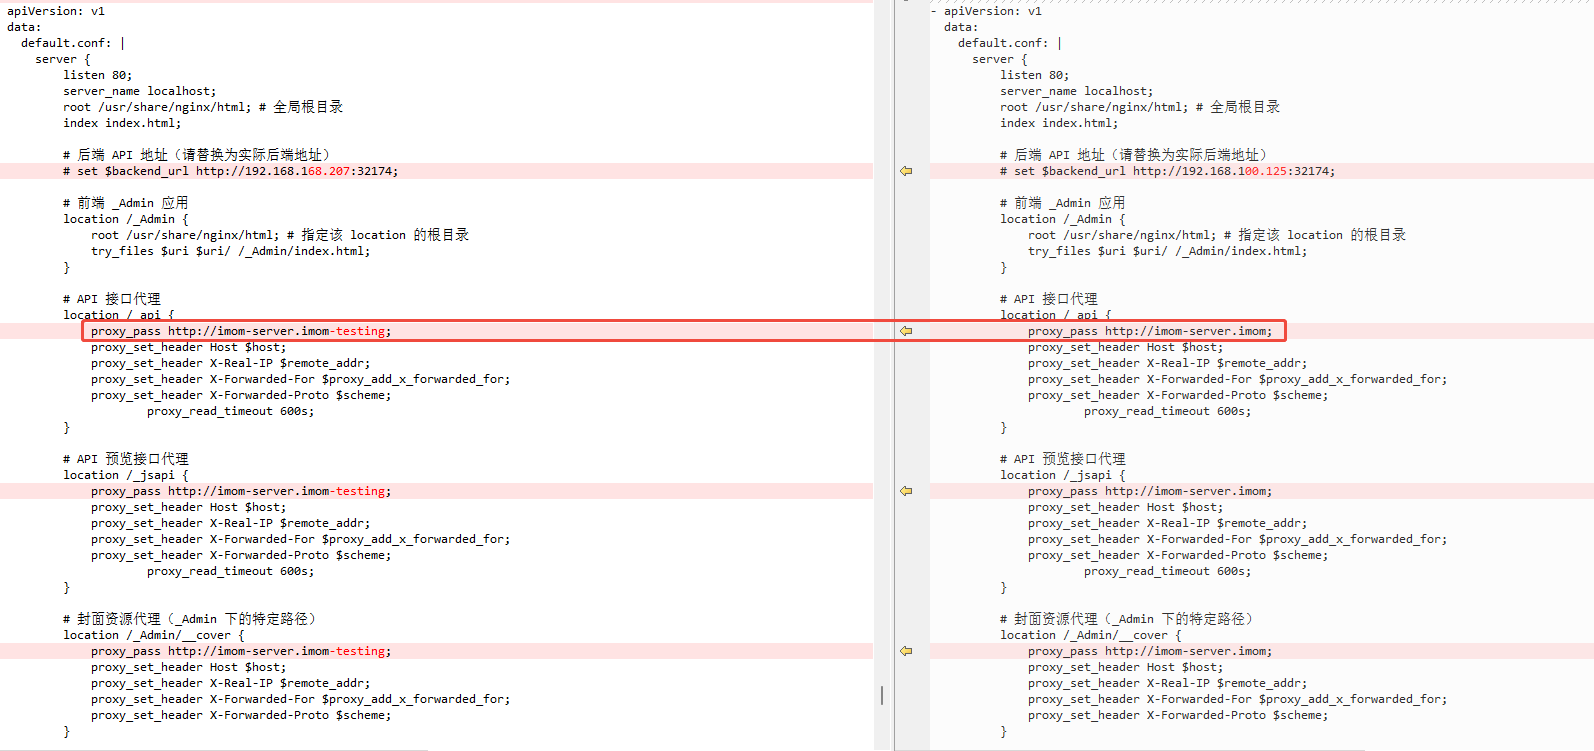The image size is (1594, 751).
Task: Select 'default.conf: |' line in right pane
Action: tap(1010, 43)
